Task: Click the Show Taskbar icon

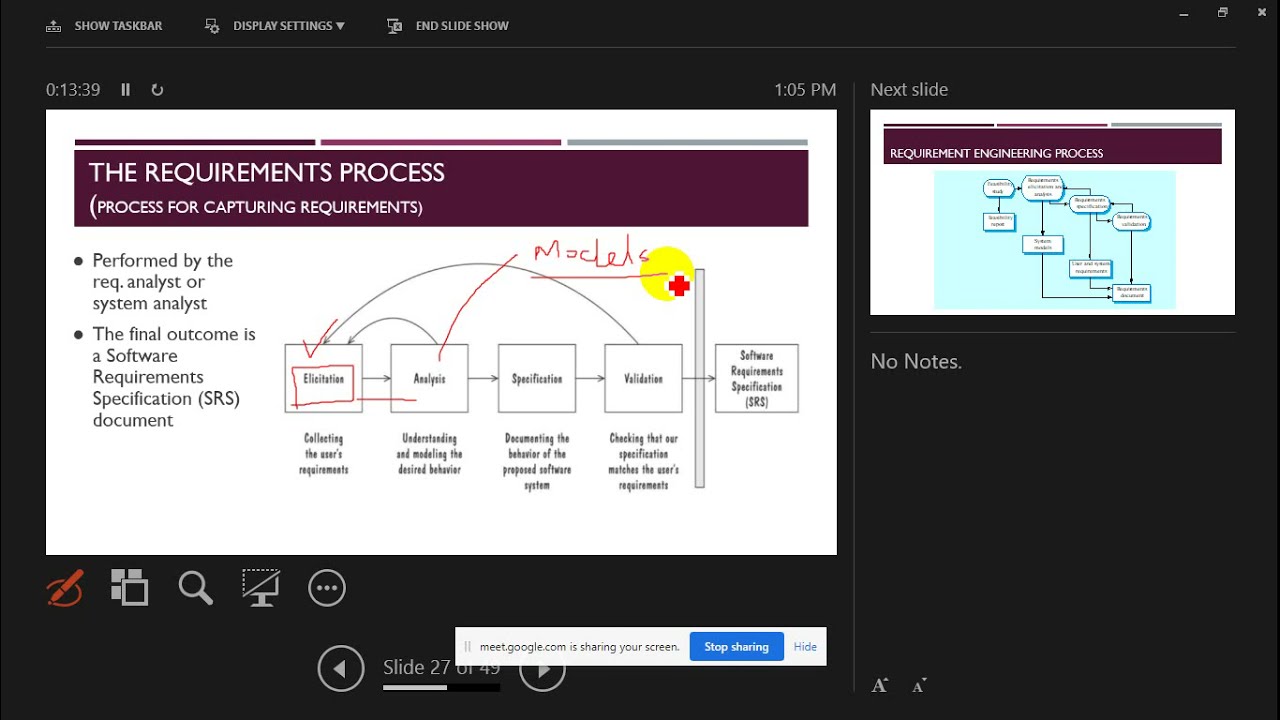Action: click(x=54, y=26)
